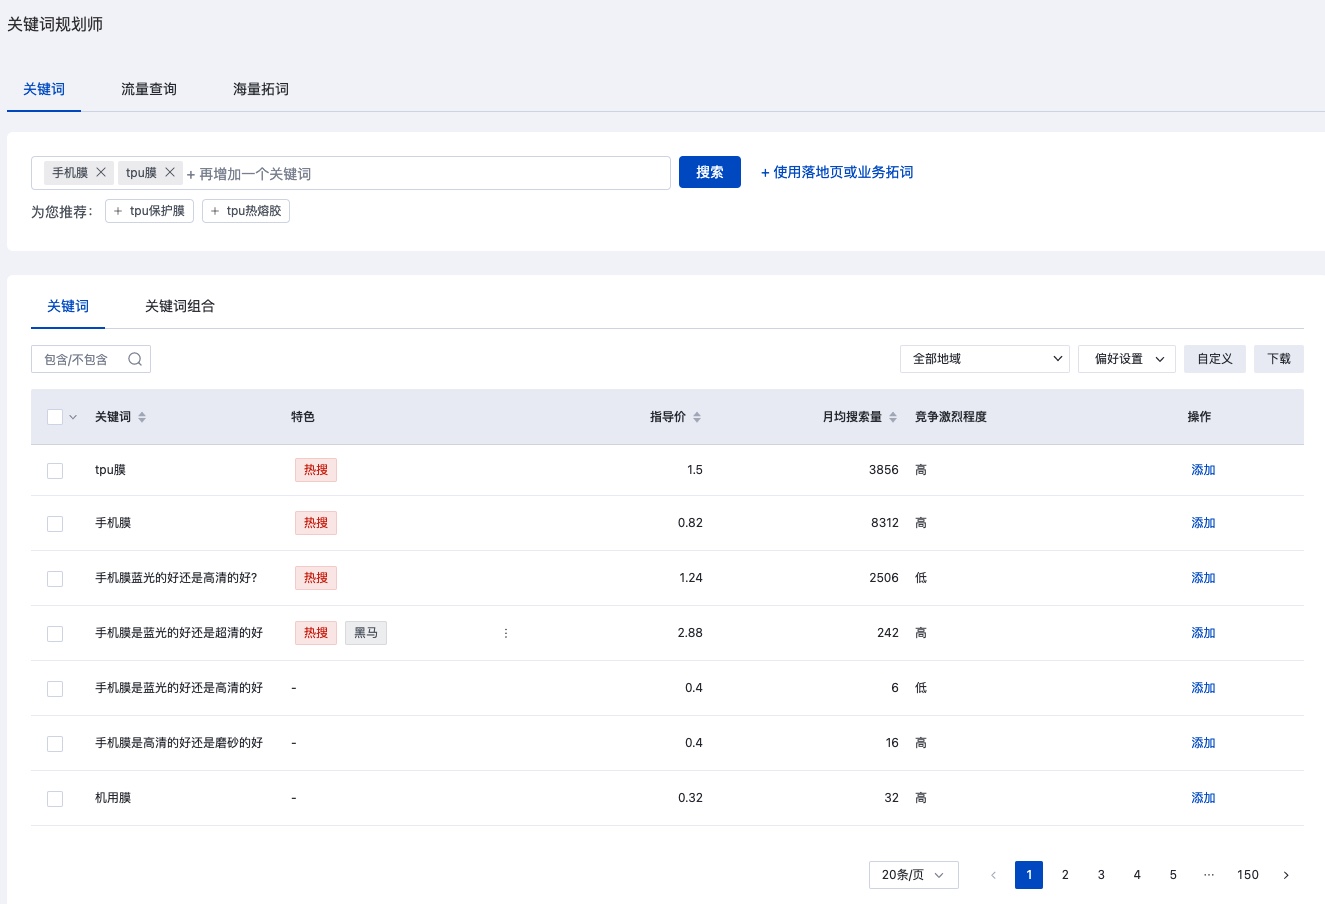
Task: Check the checkbox for the tpu膜 row
Action: pyautogui.click(x=55, y=470)
